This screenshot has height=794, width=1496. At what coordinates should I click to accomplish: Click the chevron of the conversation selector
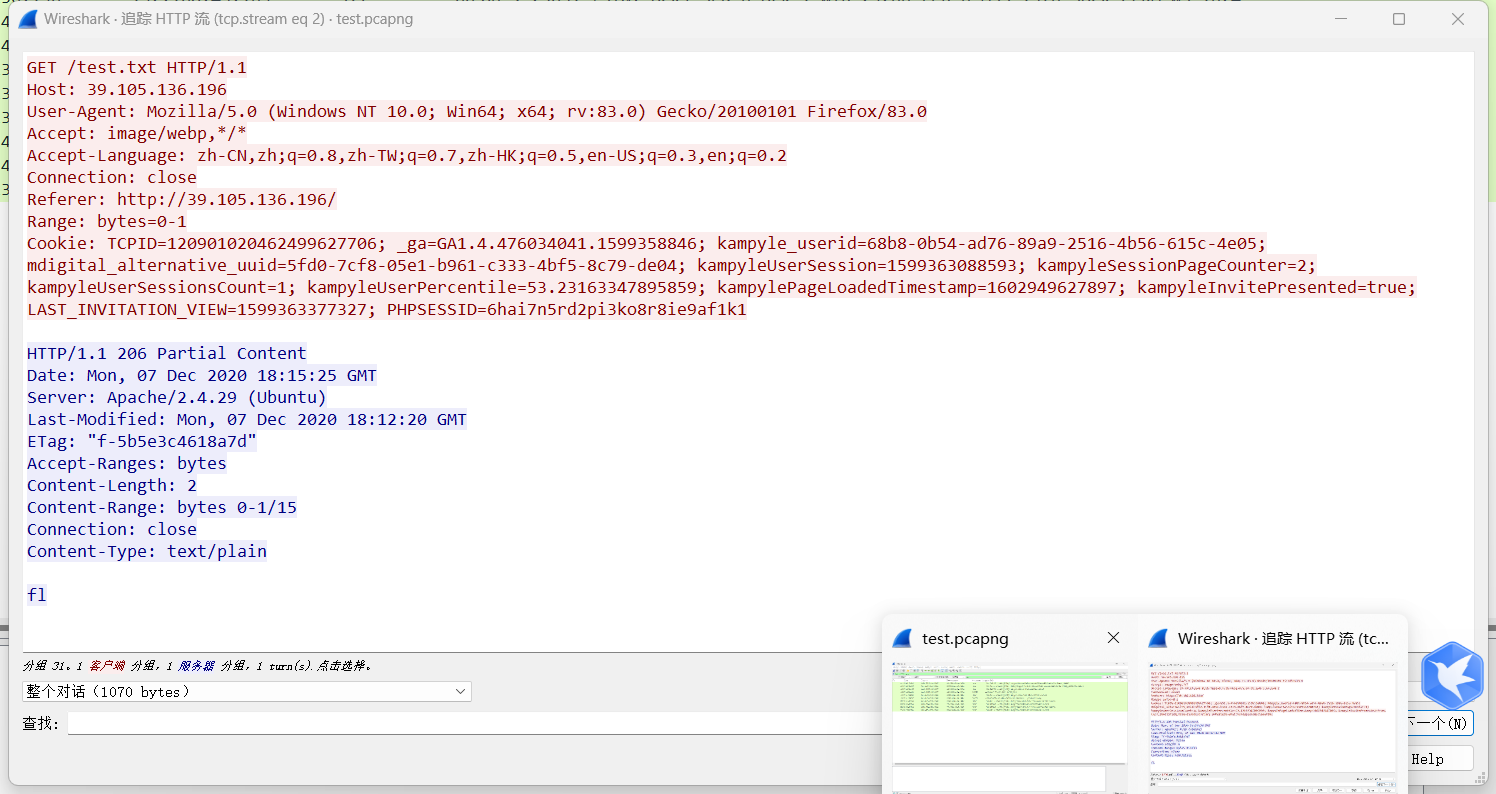pos(459,691)
